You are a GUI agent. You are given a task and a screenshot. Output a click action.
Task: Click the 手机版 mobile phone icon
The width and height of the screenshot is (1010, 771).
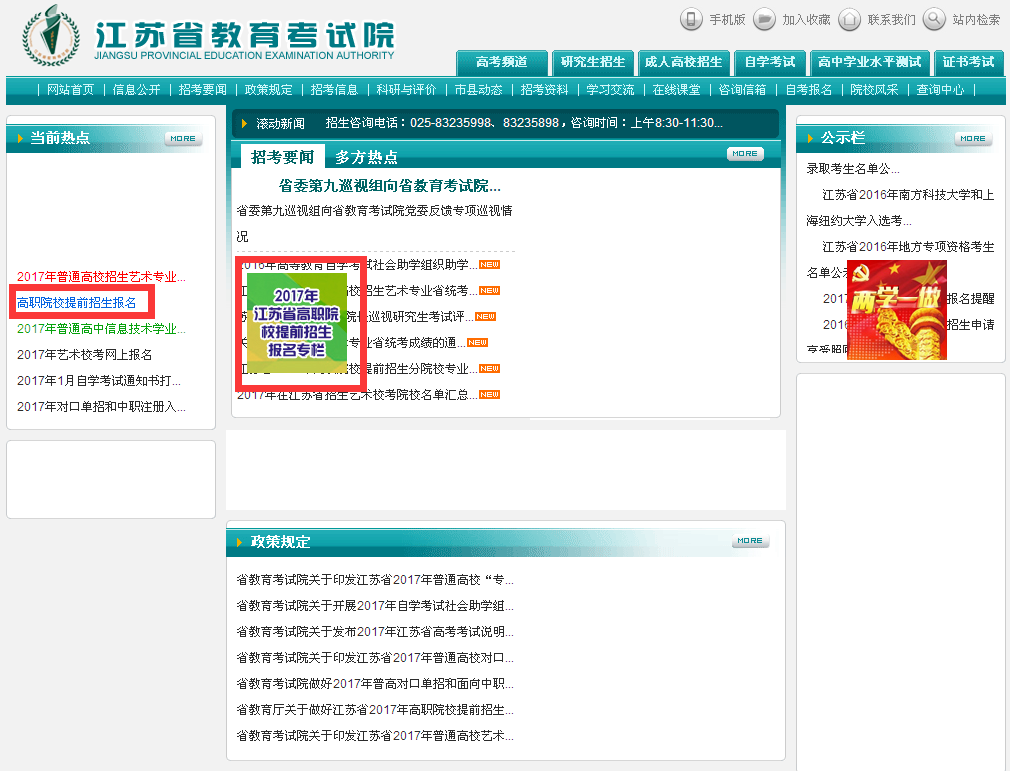point(691,19)
